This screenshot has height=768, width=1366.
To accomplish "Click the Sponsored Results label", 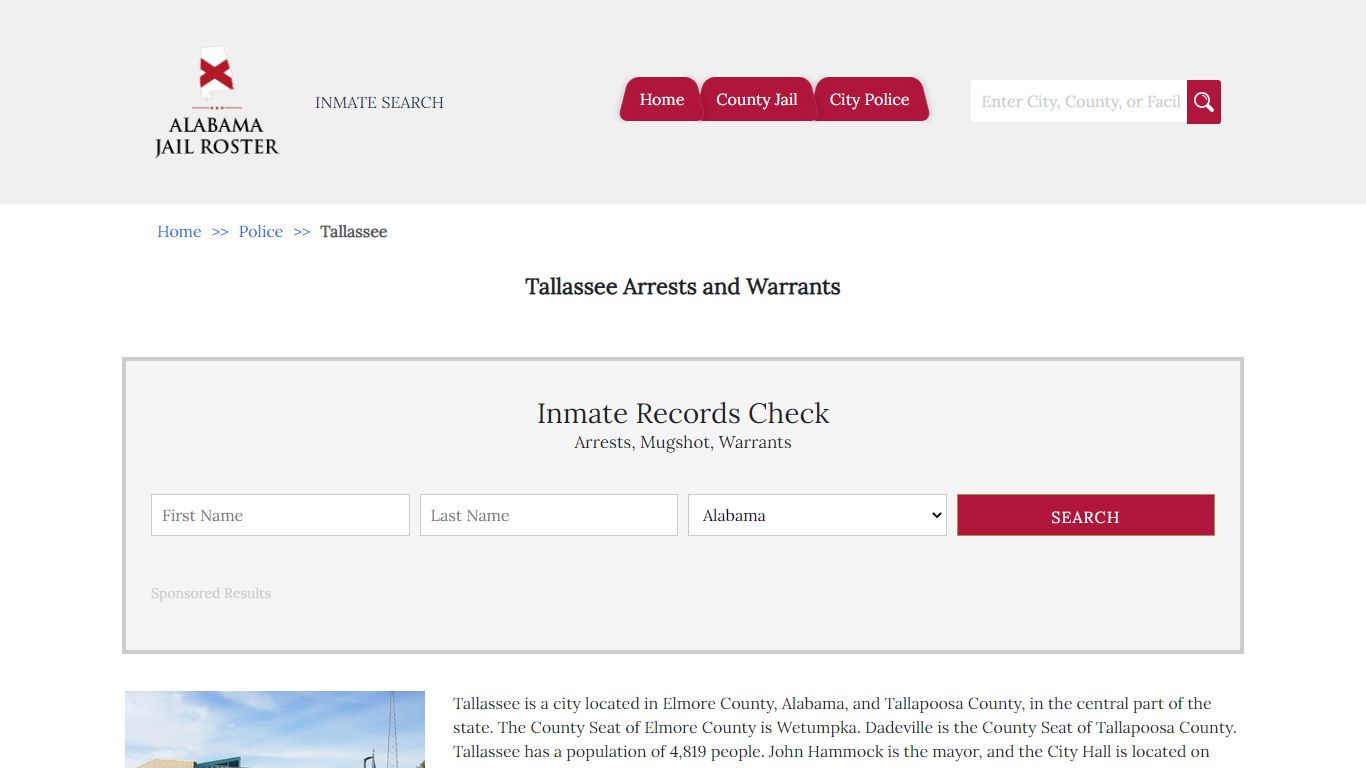I will pos(211,593).
